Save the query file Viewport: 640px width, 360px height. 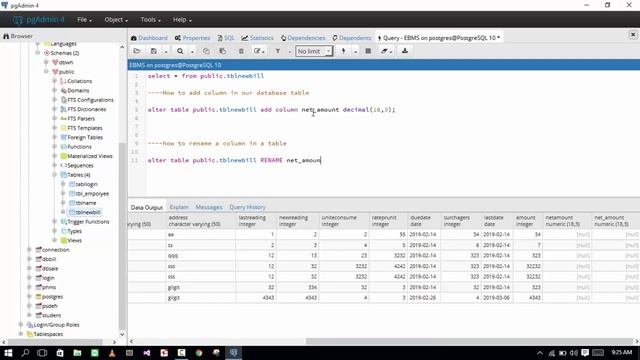(153, 51)
